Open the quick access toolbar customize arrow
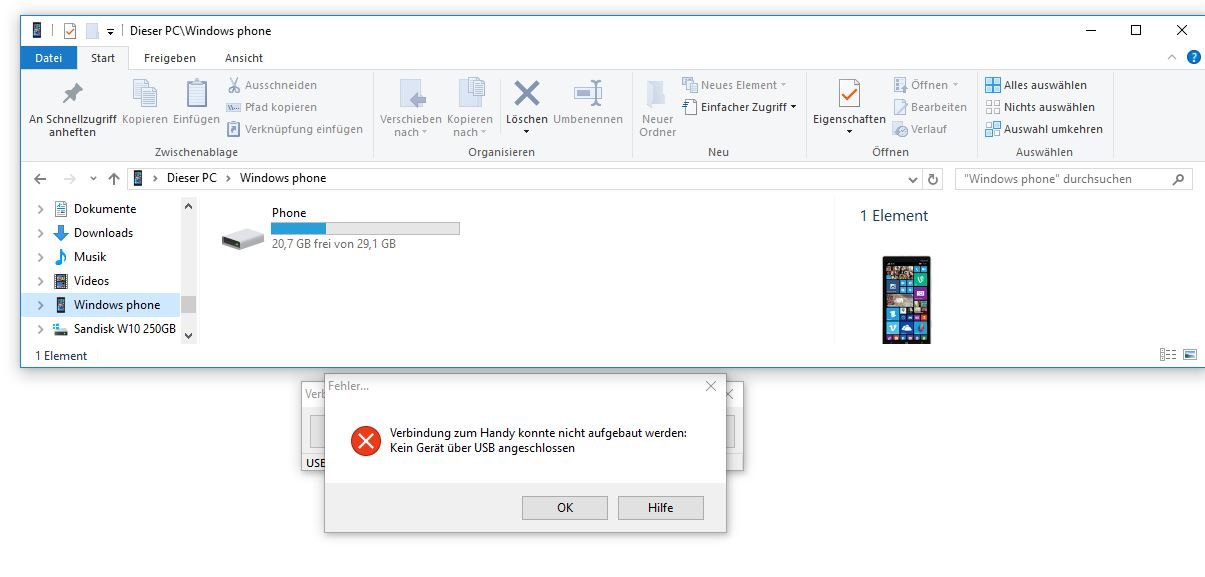 (x=110, y=31)
